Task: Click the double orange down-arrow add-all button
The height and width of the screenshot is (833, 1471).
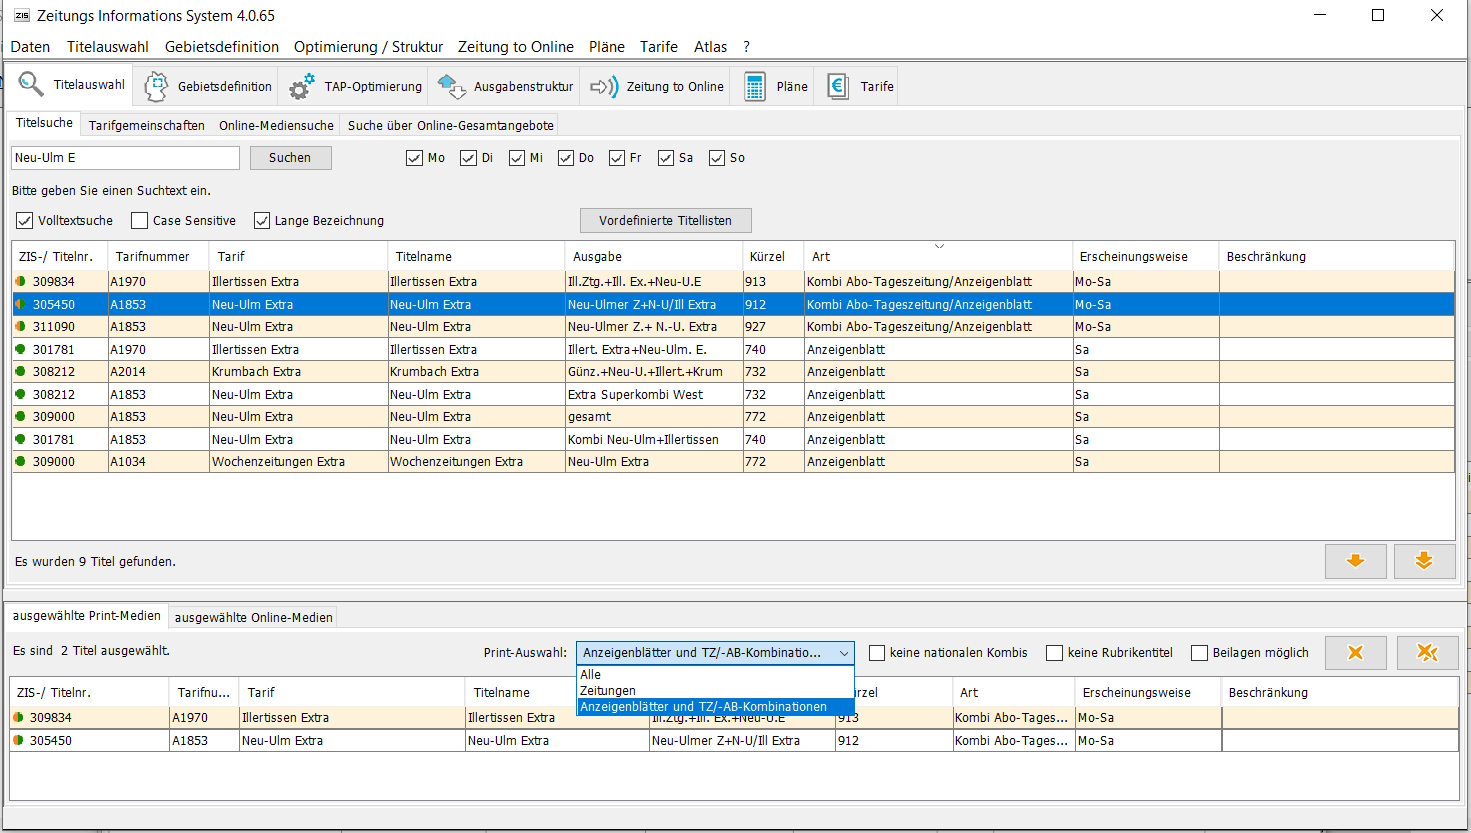Action: [1424, 561]
